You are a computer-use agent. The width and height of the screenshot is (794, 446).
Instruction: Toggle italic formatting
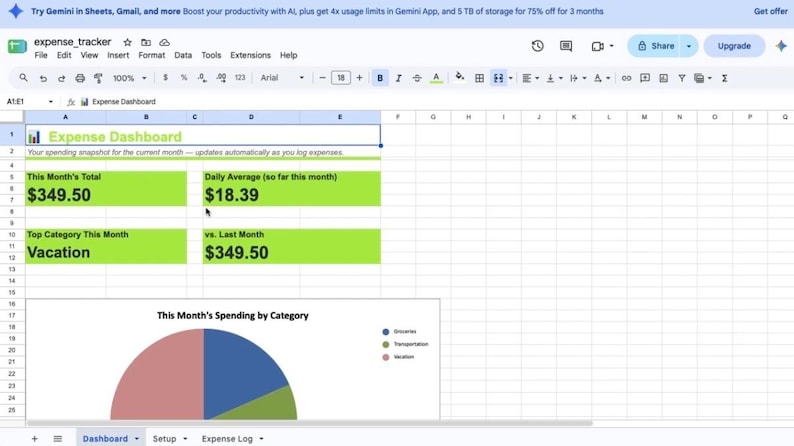click(x=399, y=78)
